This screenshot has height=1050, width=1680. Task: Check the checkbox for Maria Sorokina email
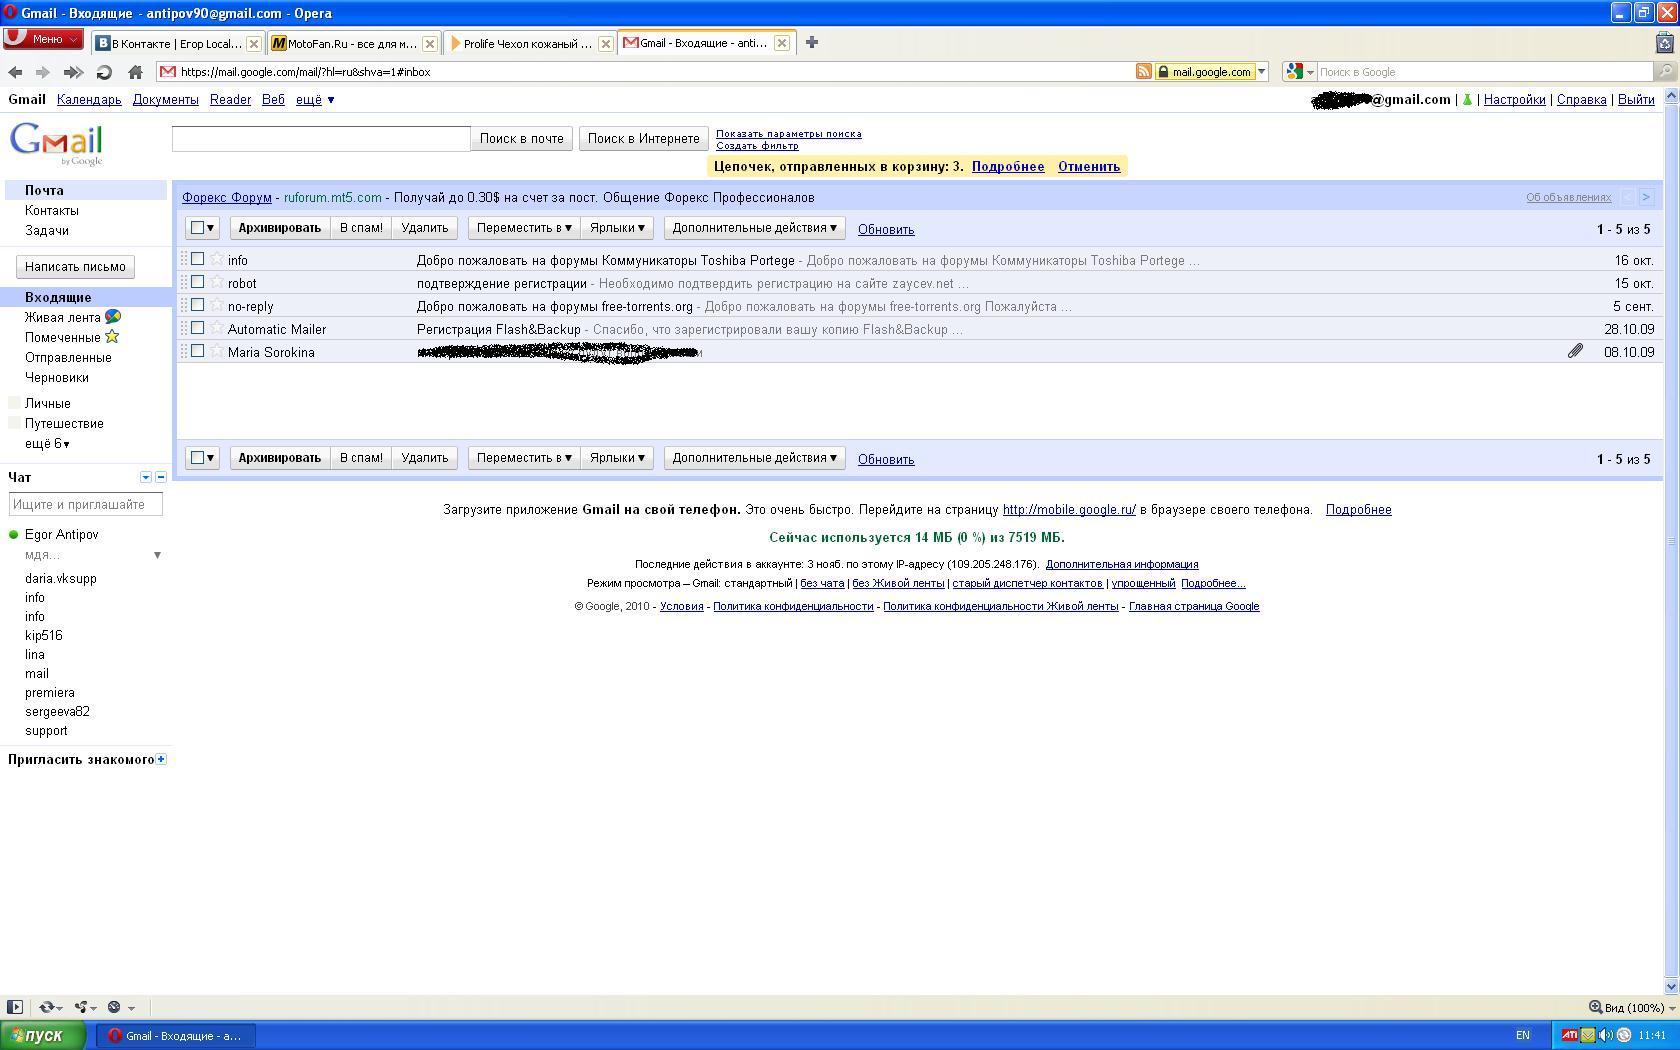tap(197, 351)
